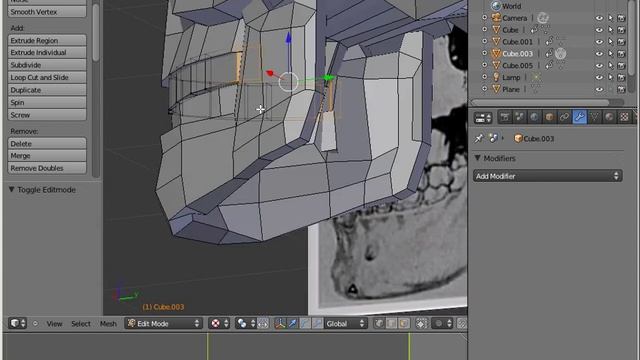Open the properties editor type selector
Image resolution: width=640 pixels, height=360 pixels.
click(483, 118)
